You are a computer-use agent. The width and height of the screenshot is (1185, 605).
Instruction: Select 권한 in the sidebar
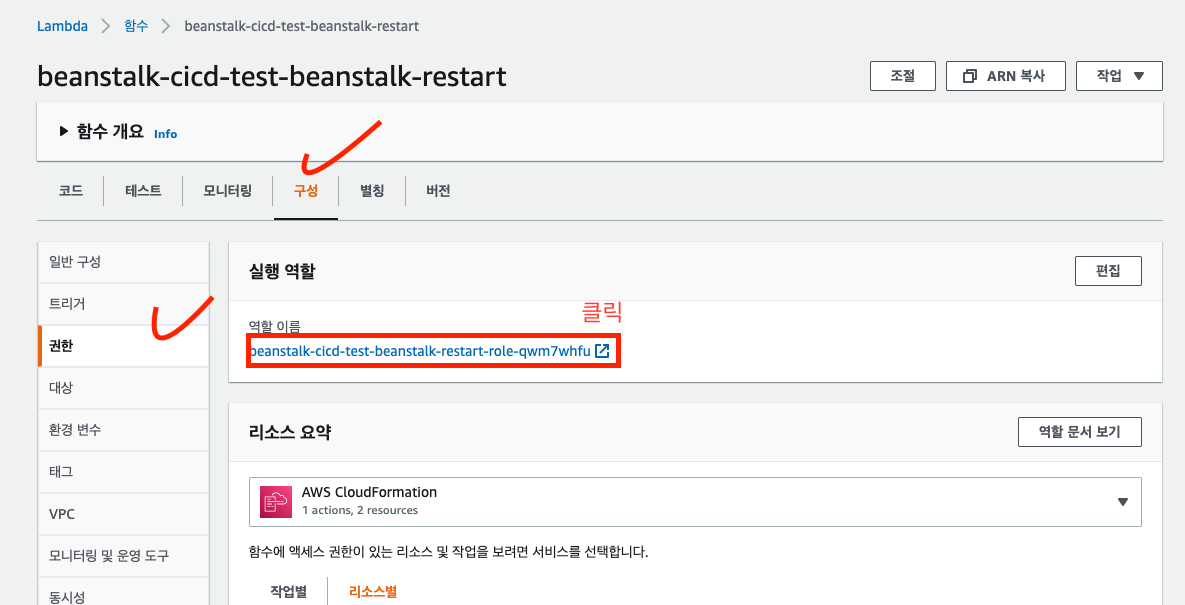(123, 346)
